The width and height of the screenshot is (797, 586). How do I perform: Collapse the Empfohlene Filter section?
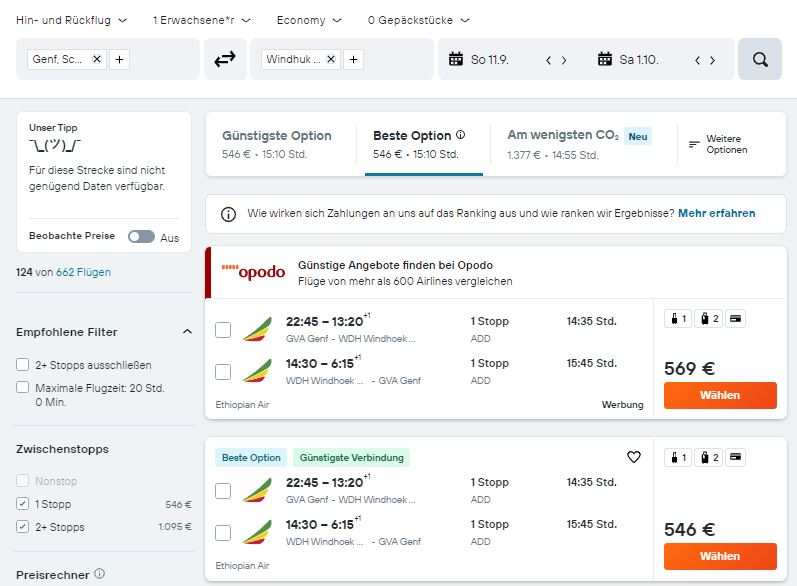click(x=187, y=331)
